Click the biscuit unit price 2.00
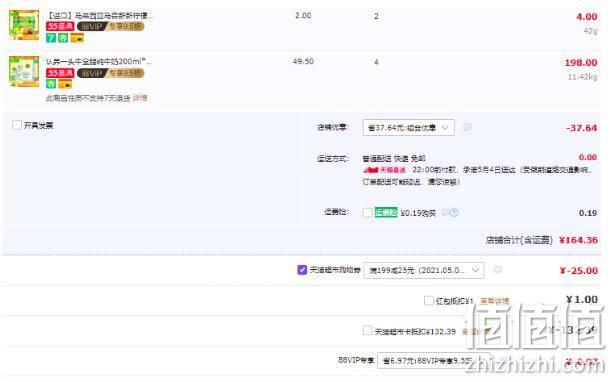Viewport: 614px width, 382px height. click(x=303, y=16)
